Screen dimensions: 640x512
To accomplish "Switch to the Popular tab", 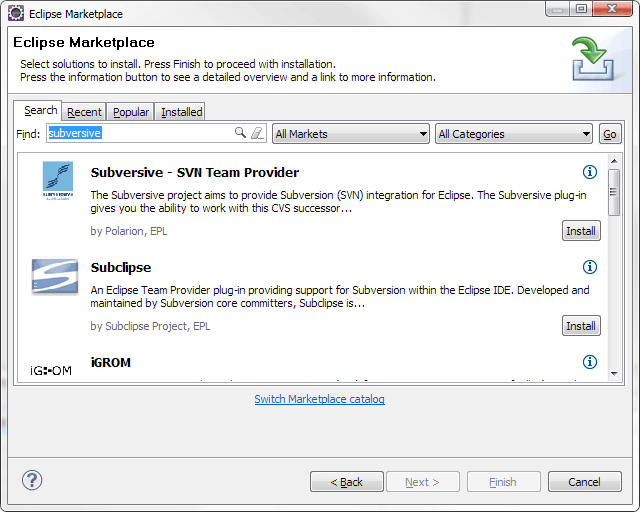I will 131,112.
